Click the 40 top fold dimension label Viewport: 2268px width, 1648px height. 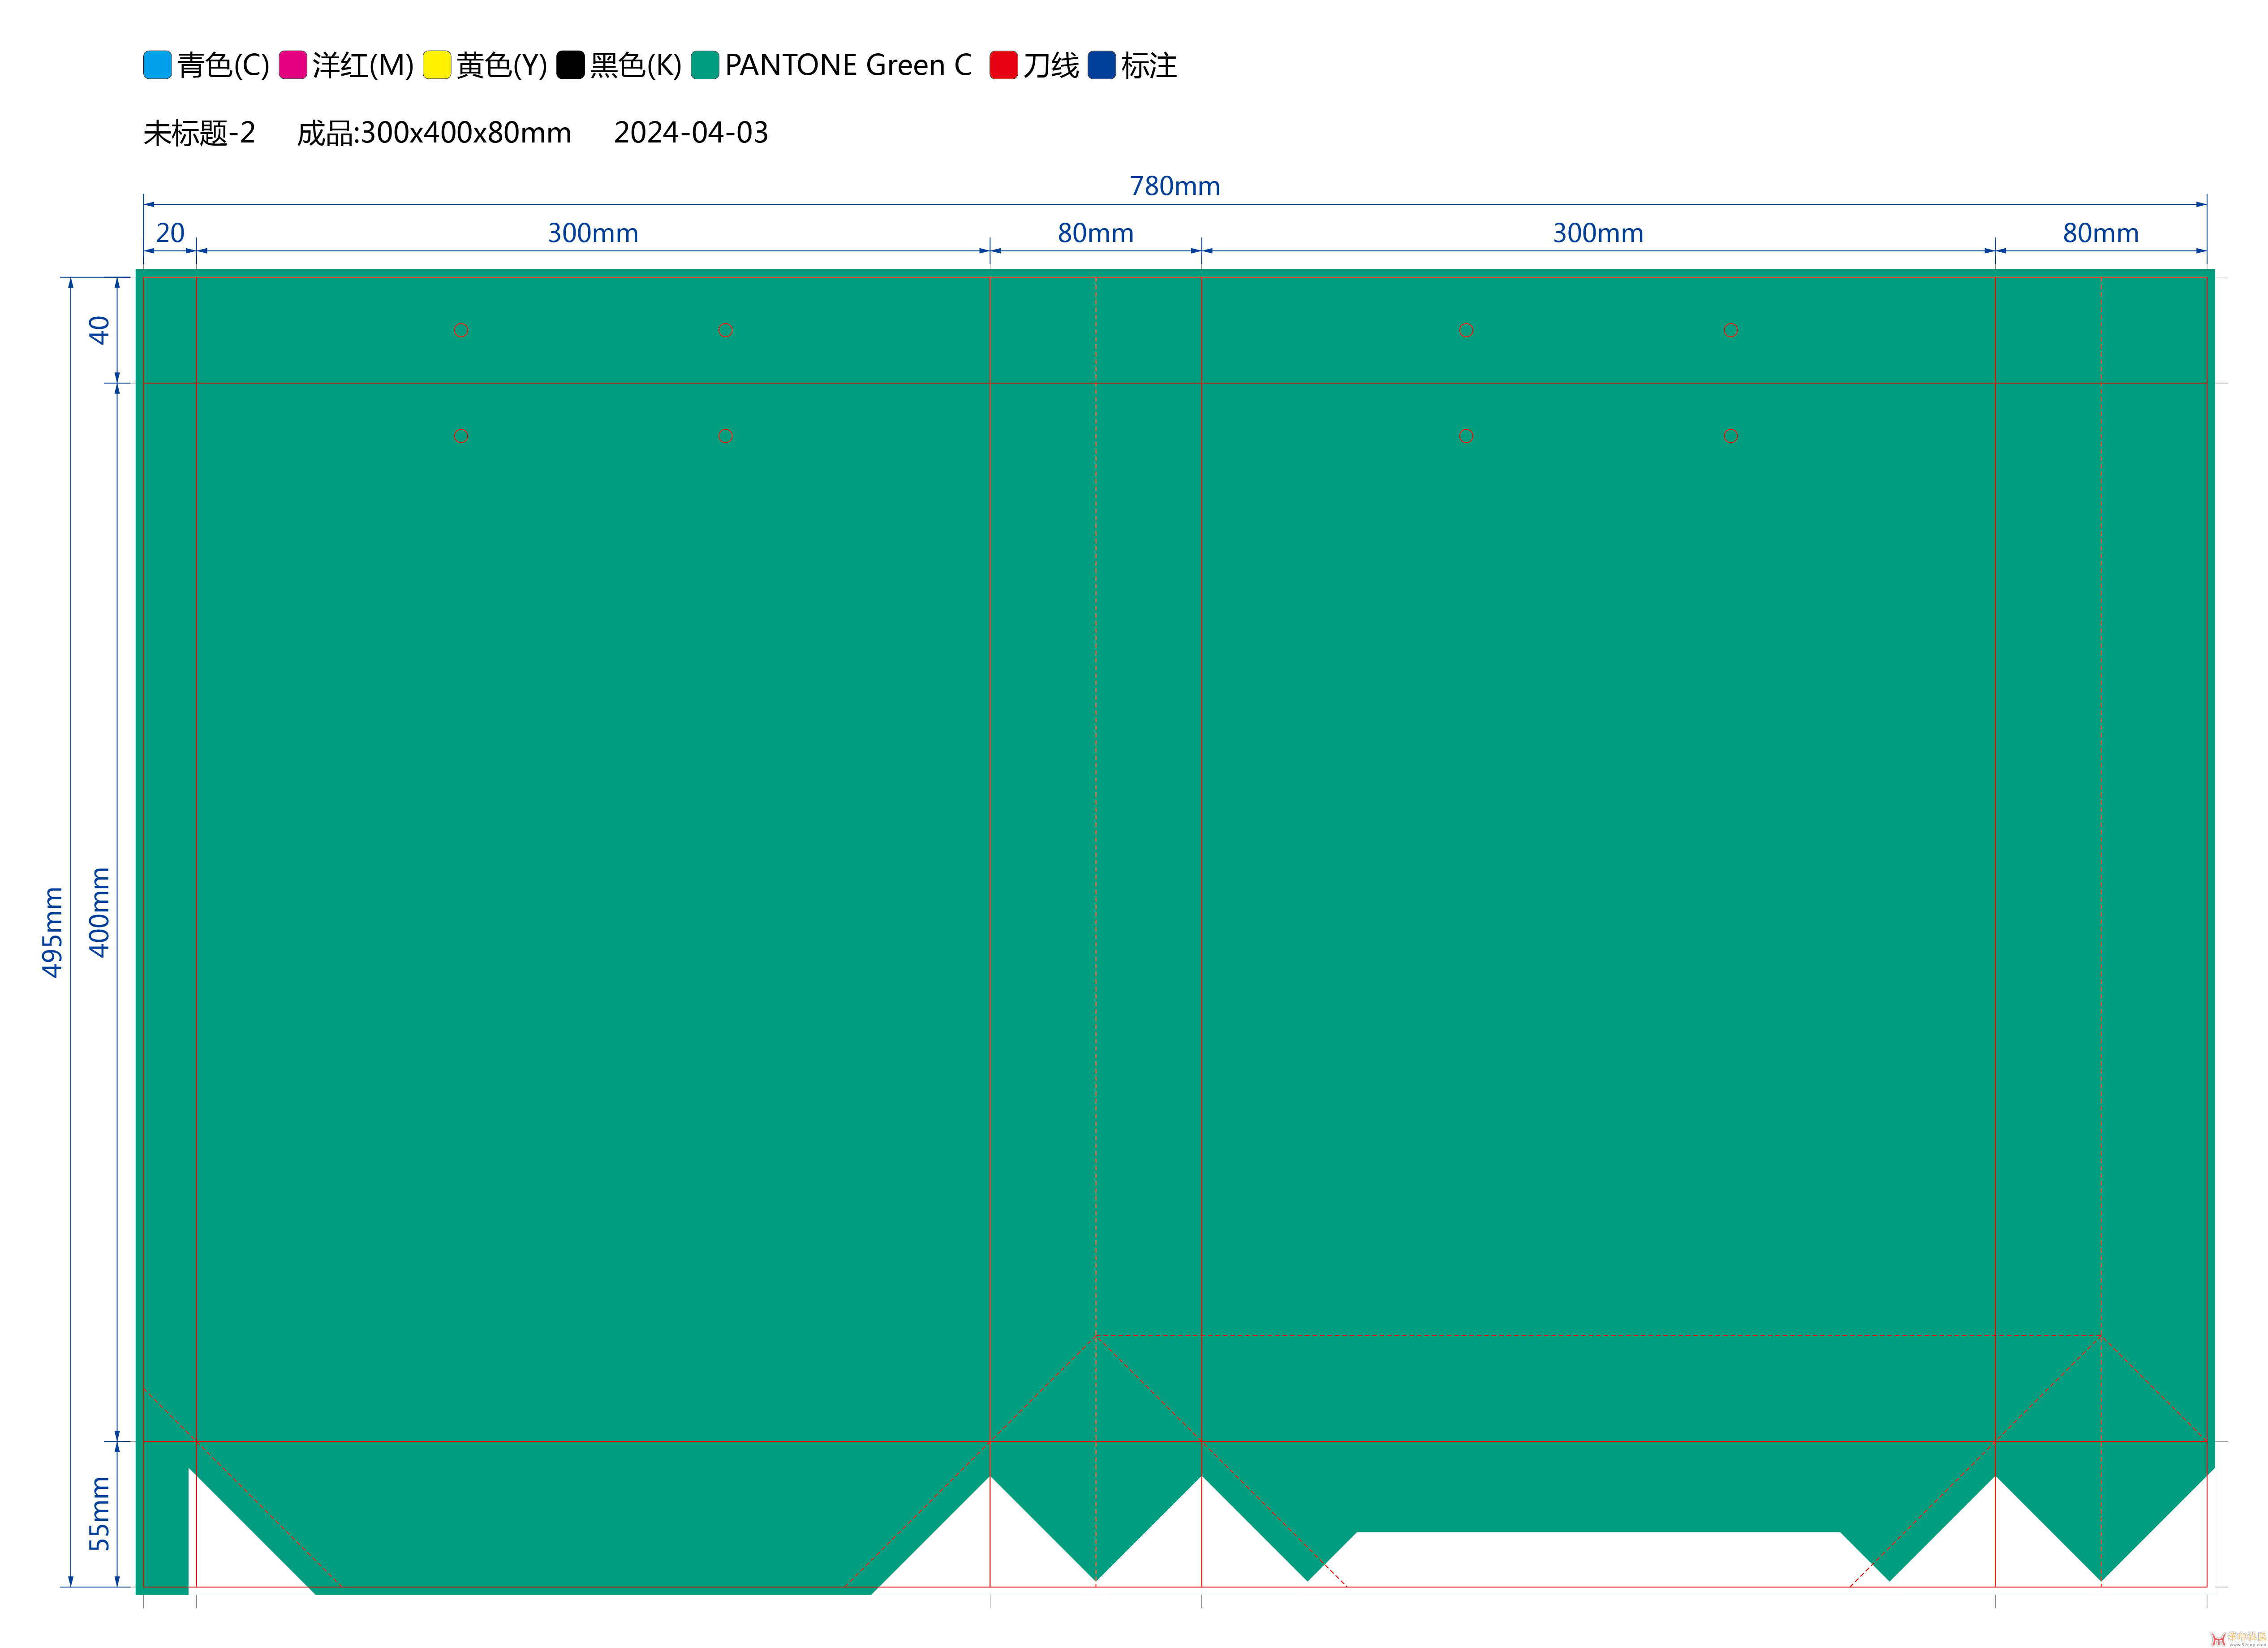[99, 330]
